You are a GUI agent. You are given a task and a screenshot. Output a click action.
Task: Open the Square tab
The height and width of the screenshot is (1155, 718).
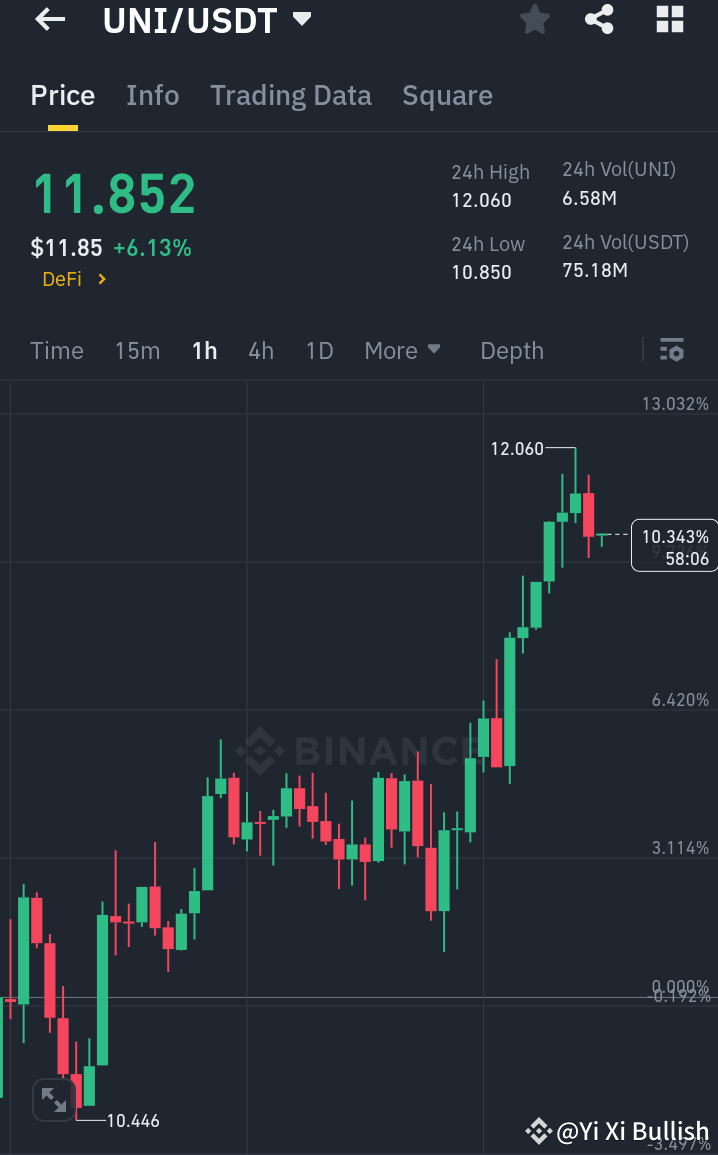click(x=447, y=95)
